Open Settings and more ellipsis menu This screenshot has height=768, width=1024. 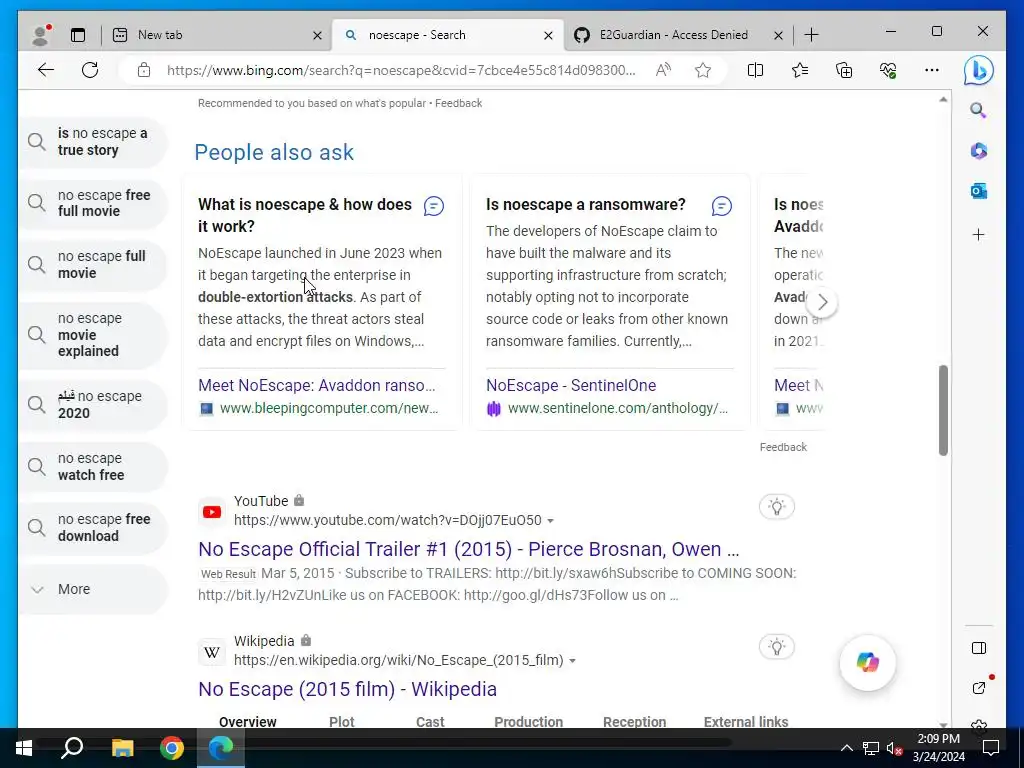[x=932, y=70]
